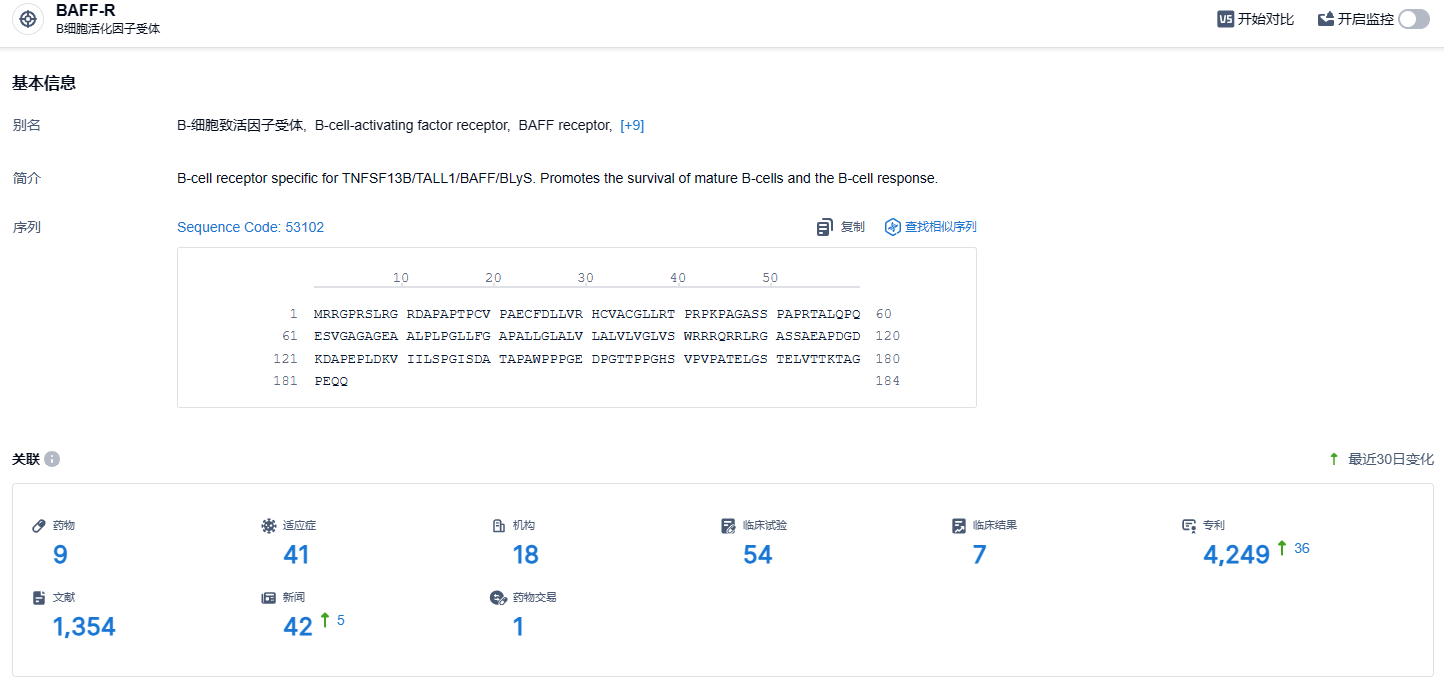Open the 7 clinical results count
1444x682 pixels.
(x=979, y=555)
